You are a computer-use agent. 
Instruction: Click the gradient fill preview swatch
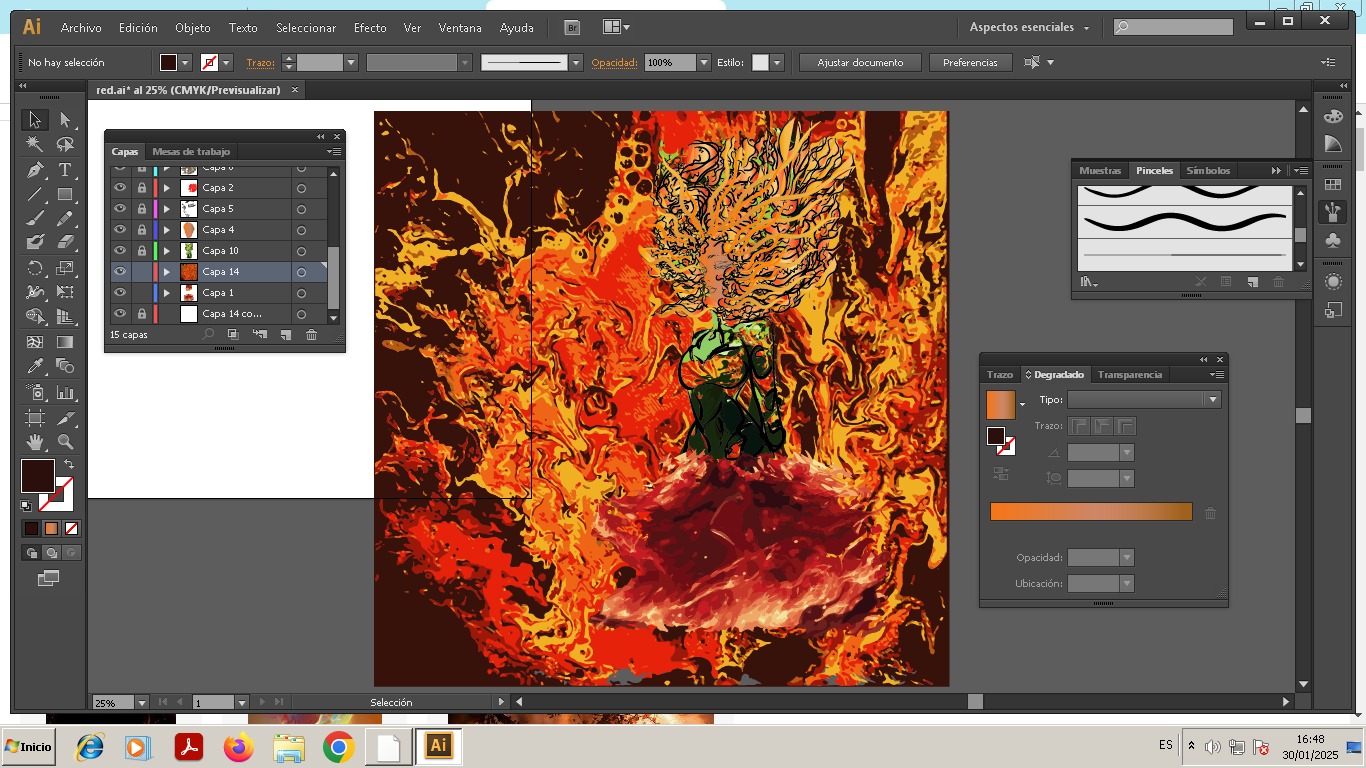(x=1001, y=405)
